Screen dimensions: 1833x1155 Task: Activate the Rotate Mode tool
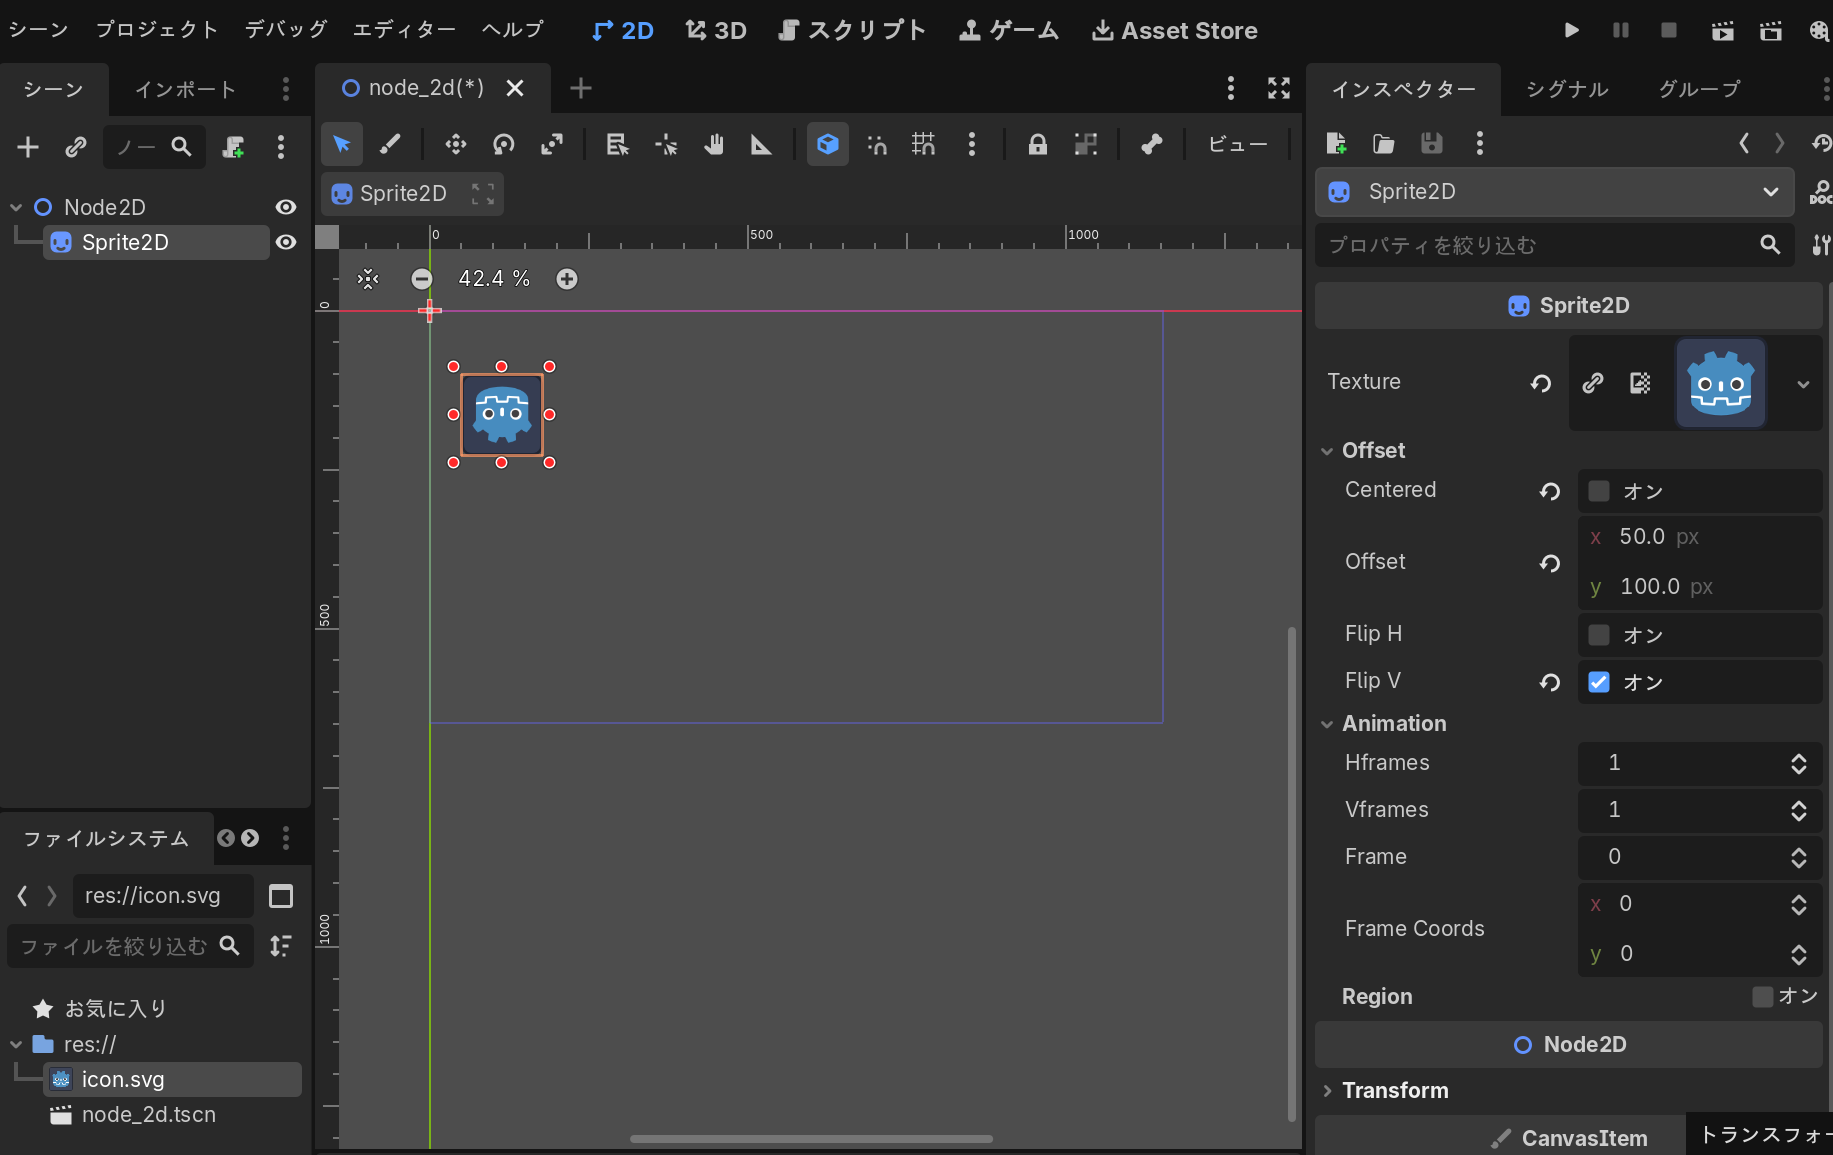pos(504,144)
